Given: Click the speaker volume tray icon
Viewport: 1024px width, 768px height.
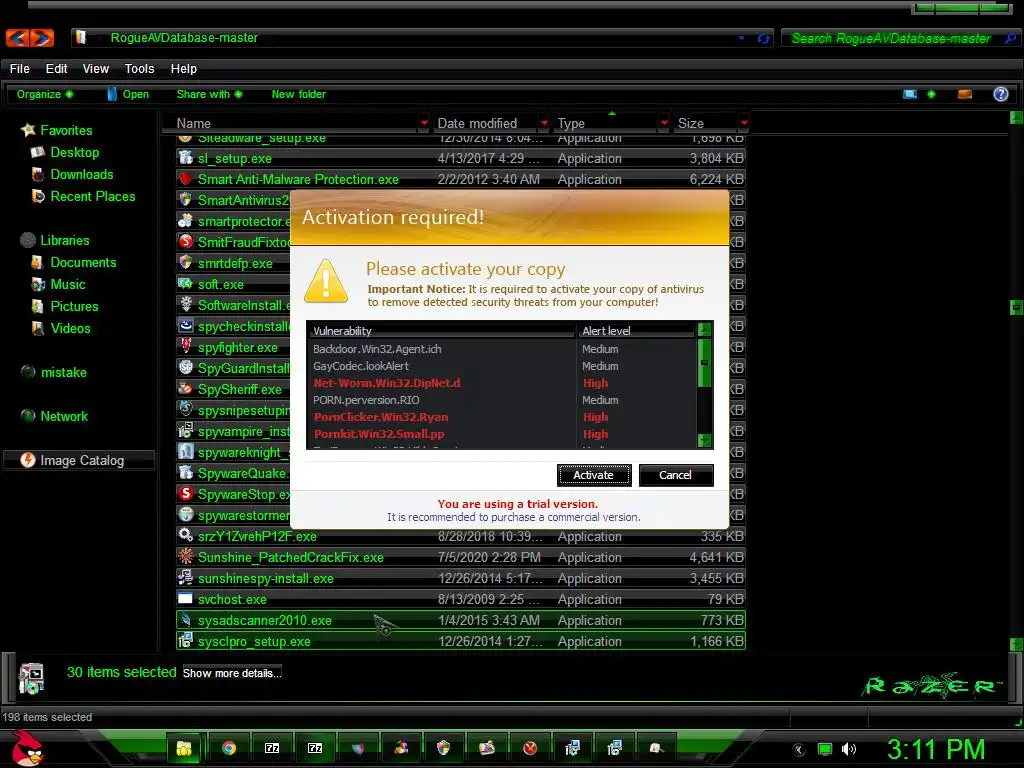Looking at the screenshot, I should (x=848, y=749).
